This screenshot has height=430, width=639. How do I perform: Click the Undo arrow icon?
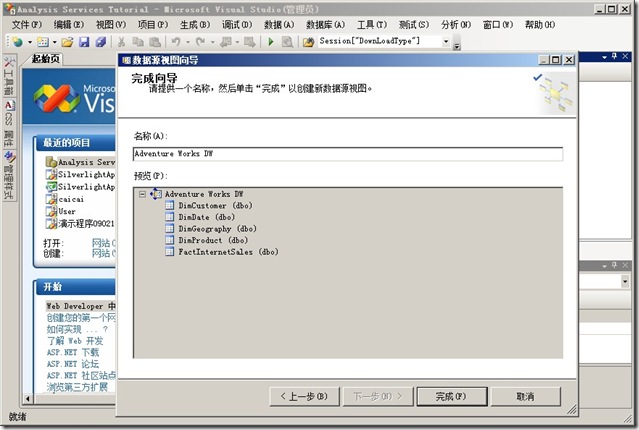176,42
